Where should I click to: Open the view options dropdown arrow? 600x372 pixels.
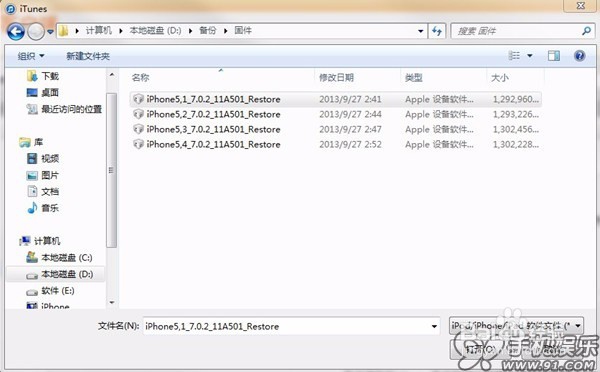pos(530,56)
